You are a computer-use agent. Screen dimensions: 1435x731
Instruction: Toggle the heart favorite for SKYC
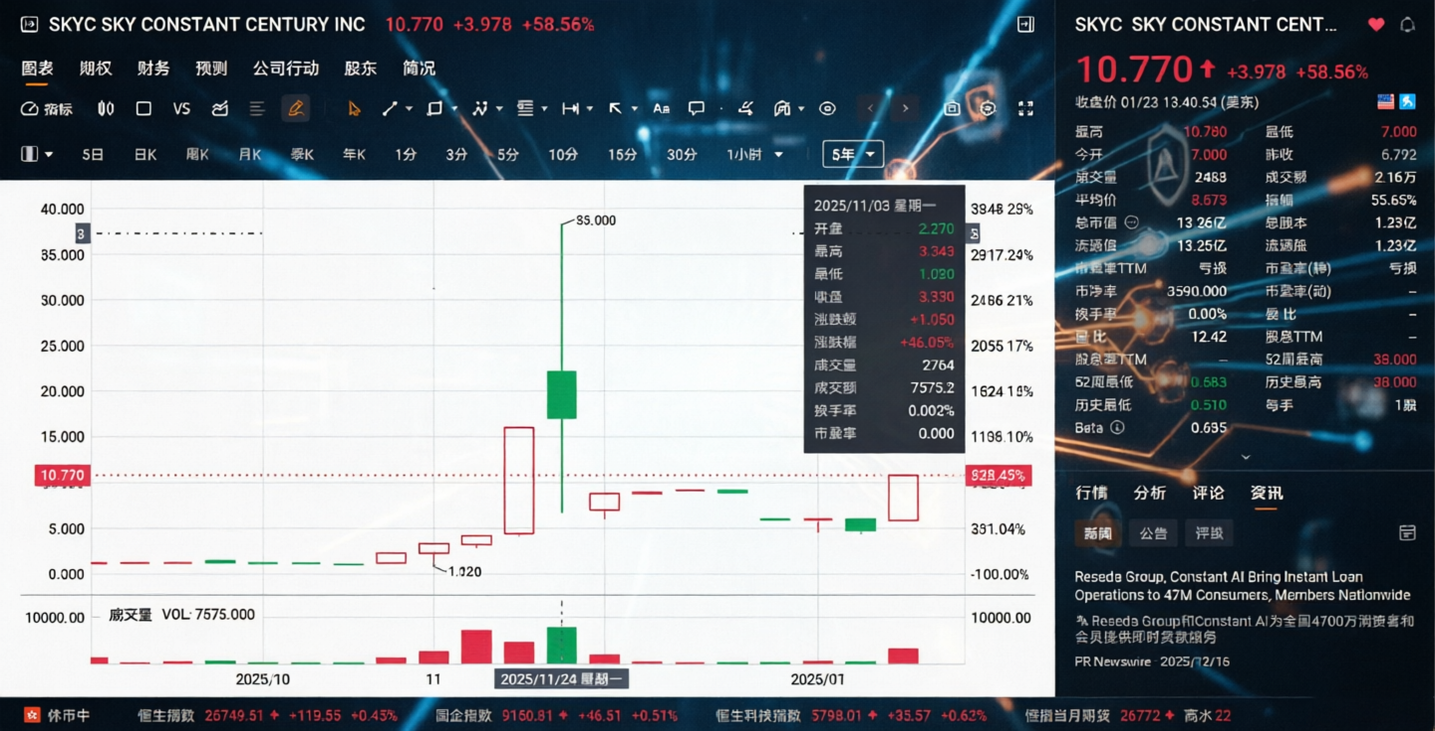[1376, 24]
